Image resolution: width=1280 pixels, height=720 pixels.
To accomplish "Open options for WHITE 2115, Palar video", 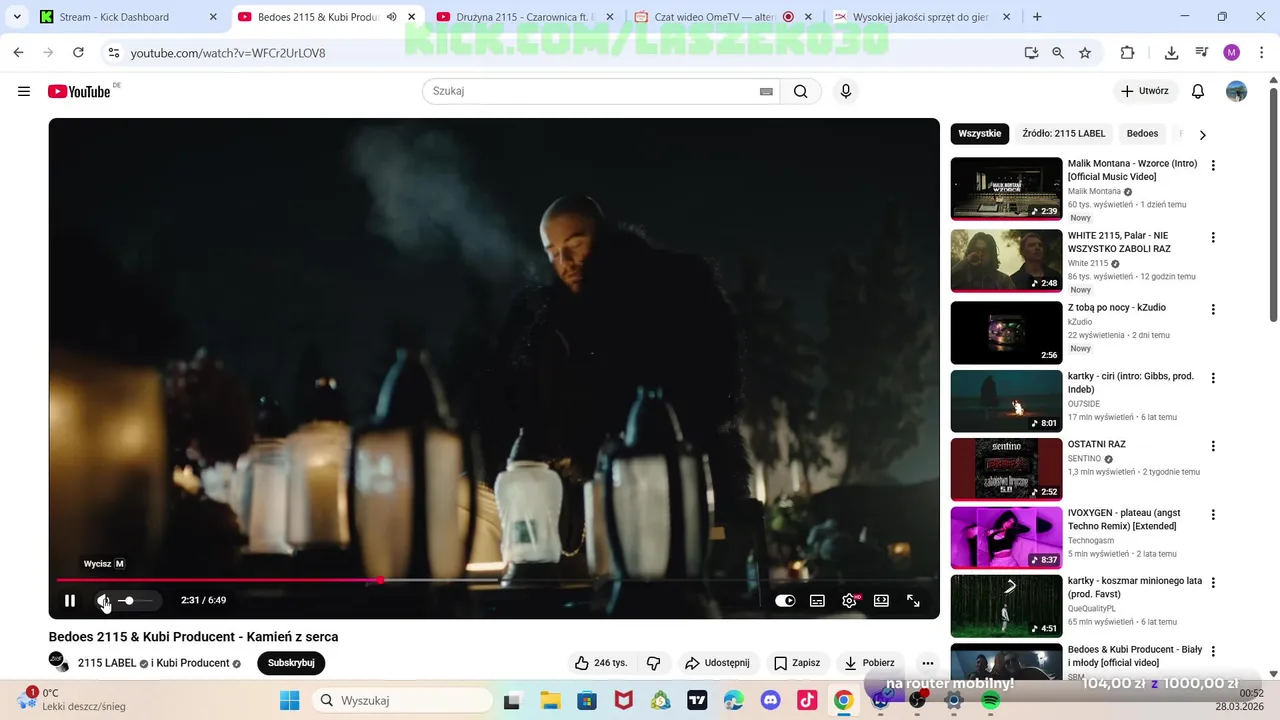I will [x=1213, y=238].
